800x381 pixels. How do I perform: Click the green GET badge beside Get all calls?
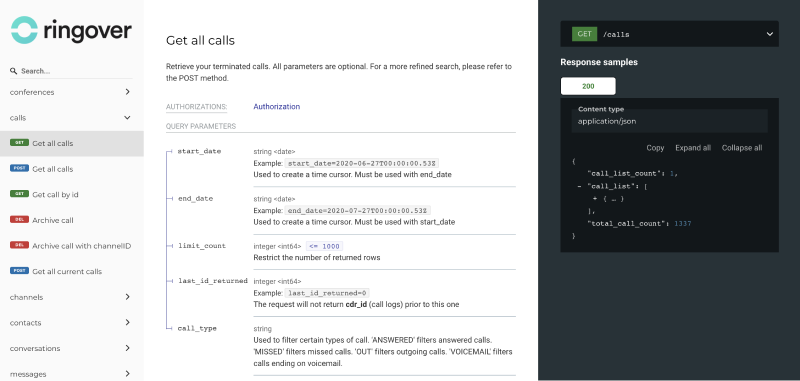[19, 143]
